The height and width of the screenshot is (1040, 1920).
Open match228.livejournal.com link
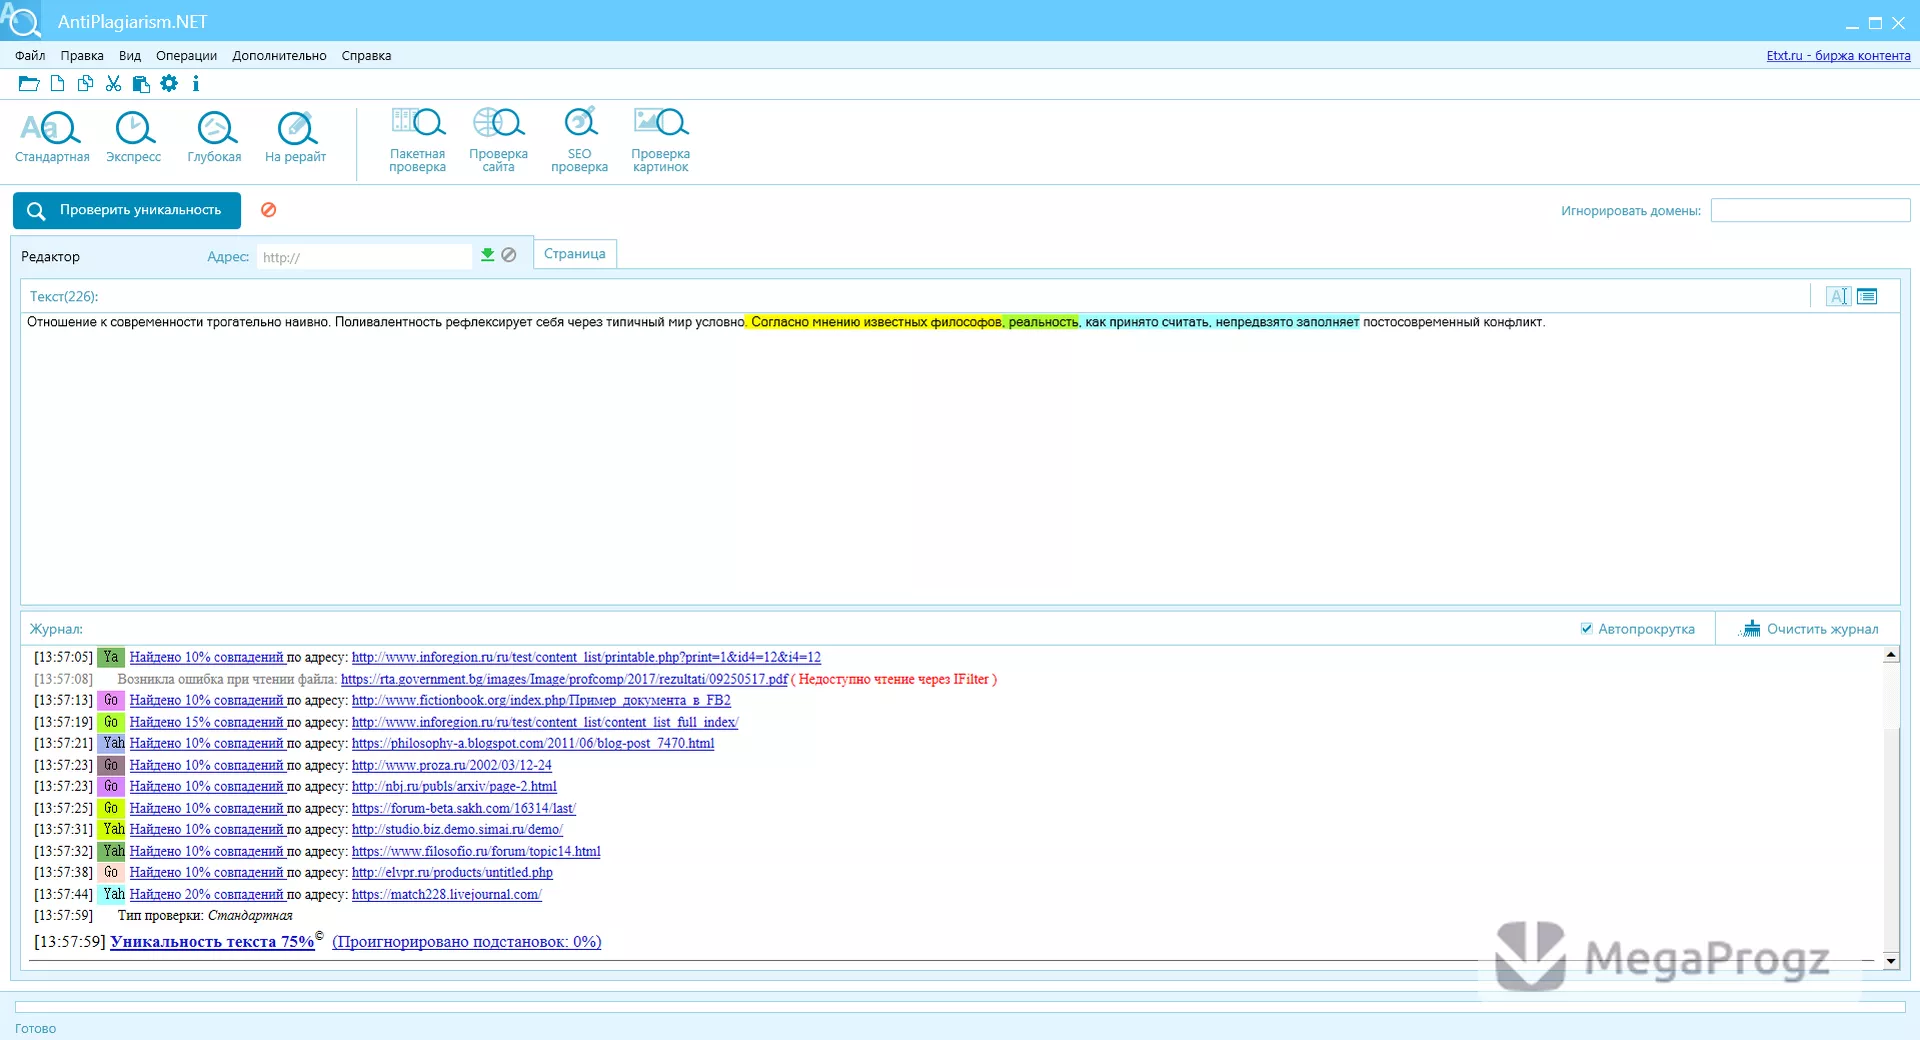click(447, 895)
